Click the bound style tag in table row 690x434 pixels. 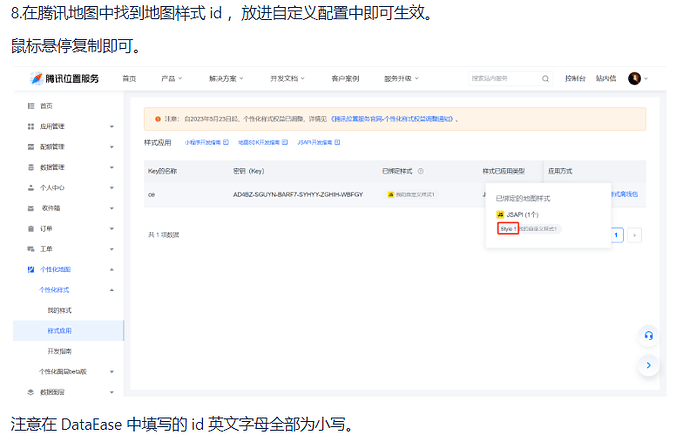411,195
